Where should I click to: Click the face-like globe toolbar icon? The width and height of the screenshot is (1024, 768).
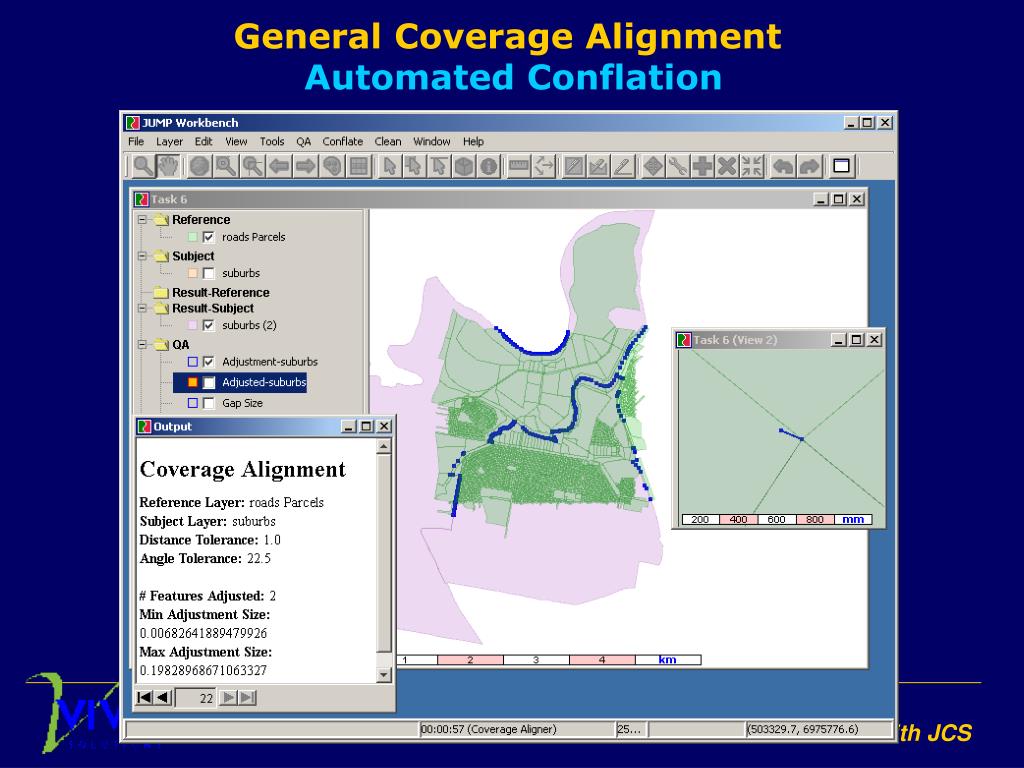click(332, 166)
